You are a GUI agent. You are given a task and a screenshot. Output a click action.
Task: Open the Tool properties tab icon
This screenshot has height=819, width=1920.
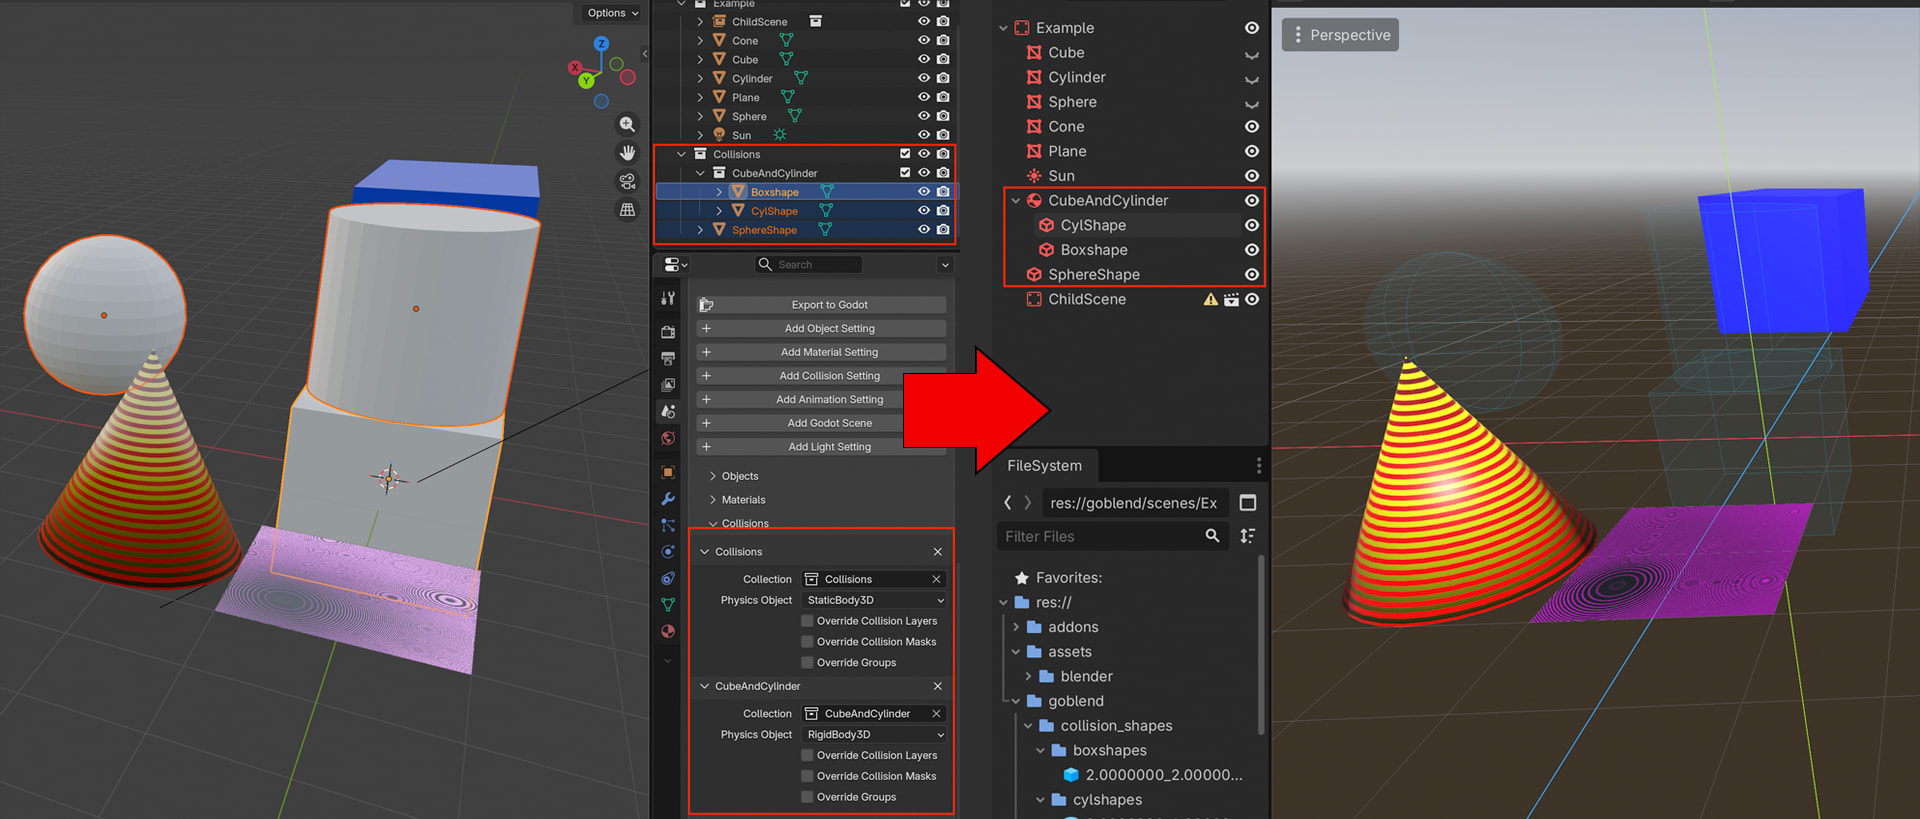pyautogui.click(x=668, y=298)
